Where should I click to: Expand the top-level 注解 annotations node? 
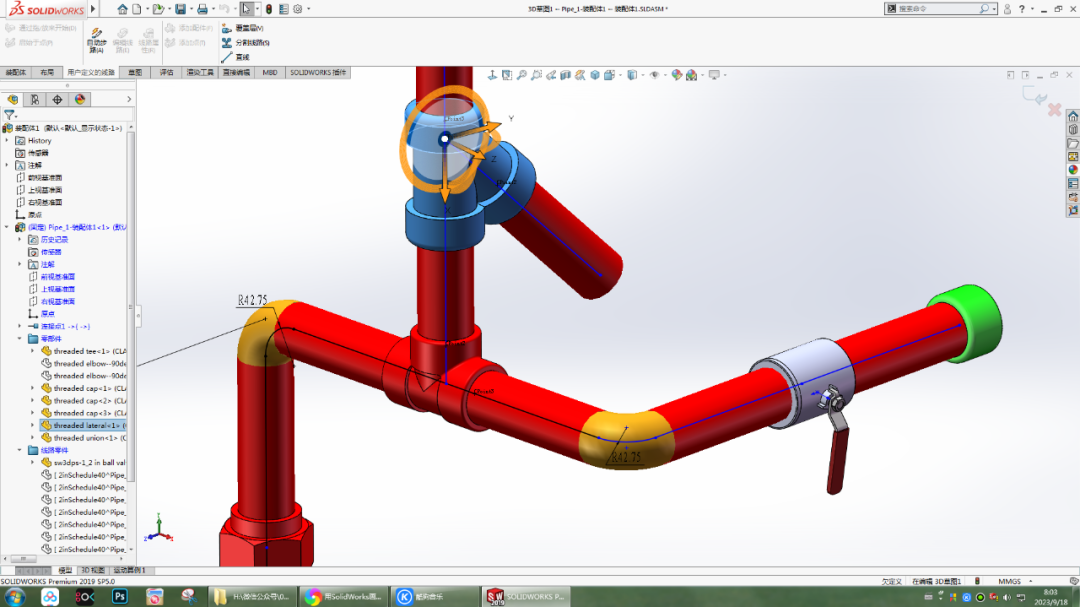(x=8, y=165)
